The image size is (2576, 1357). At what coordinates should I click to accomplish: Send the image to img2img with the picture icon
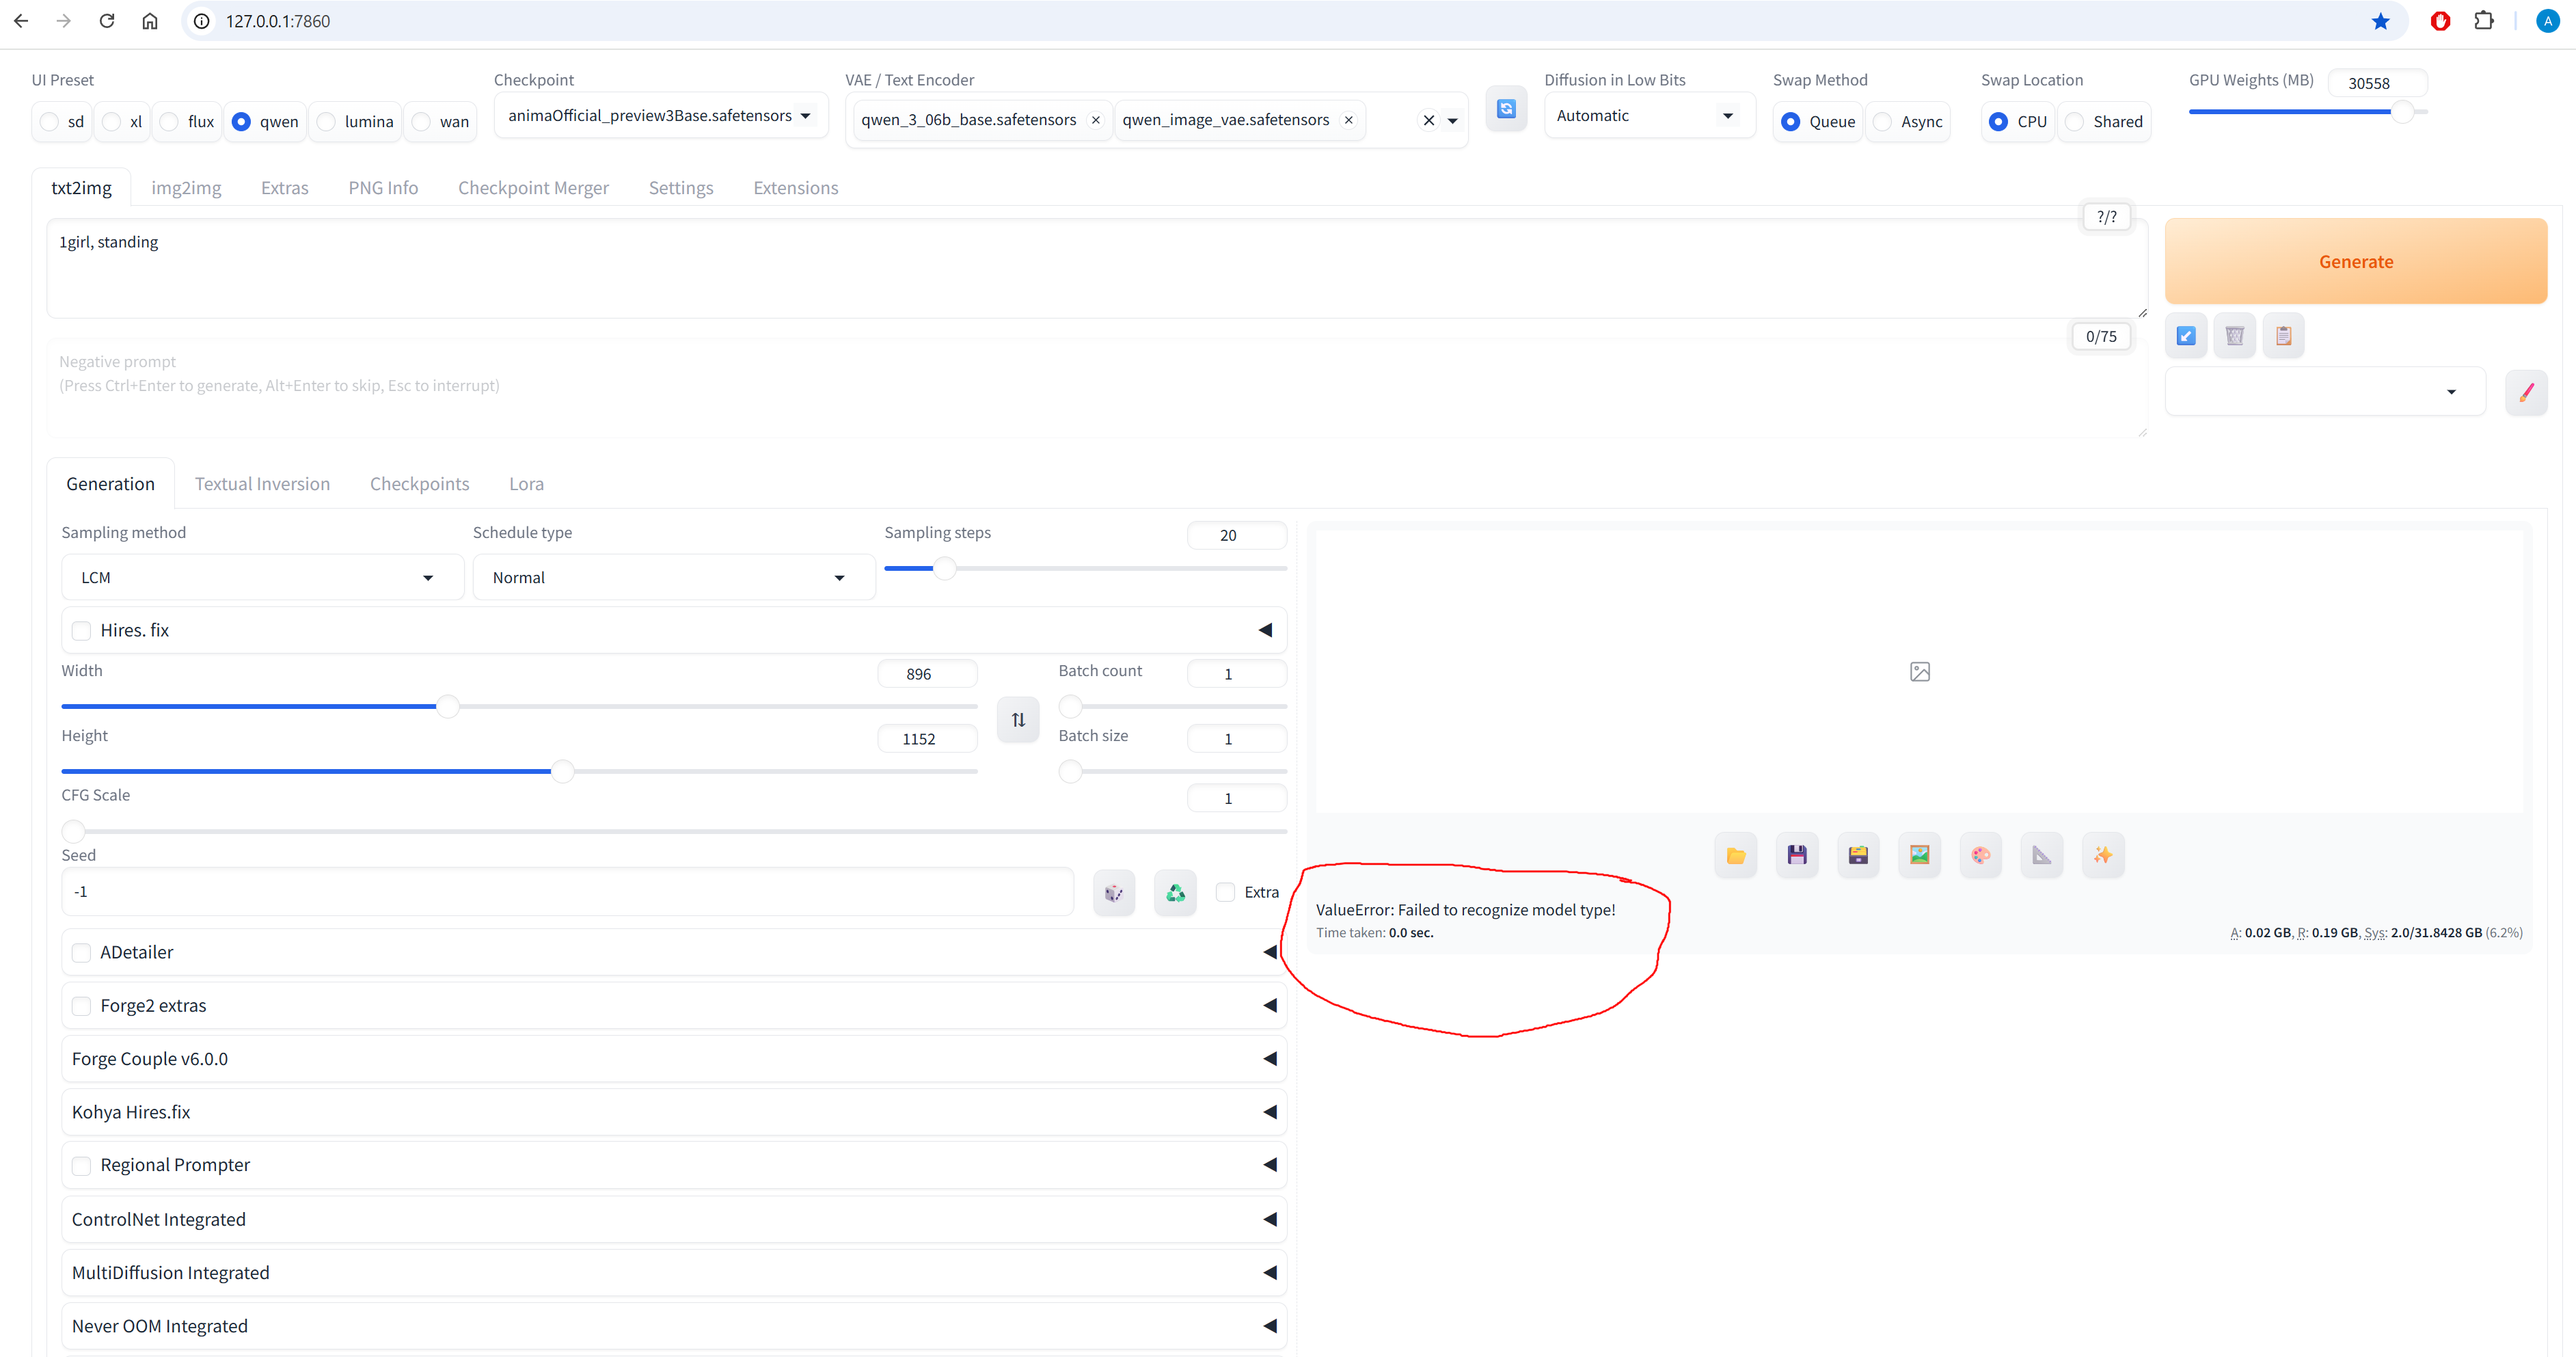click(x=1920, y=855)
